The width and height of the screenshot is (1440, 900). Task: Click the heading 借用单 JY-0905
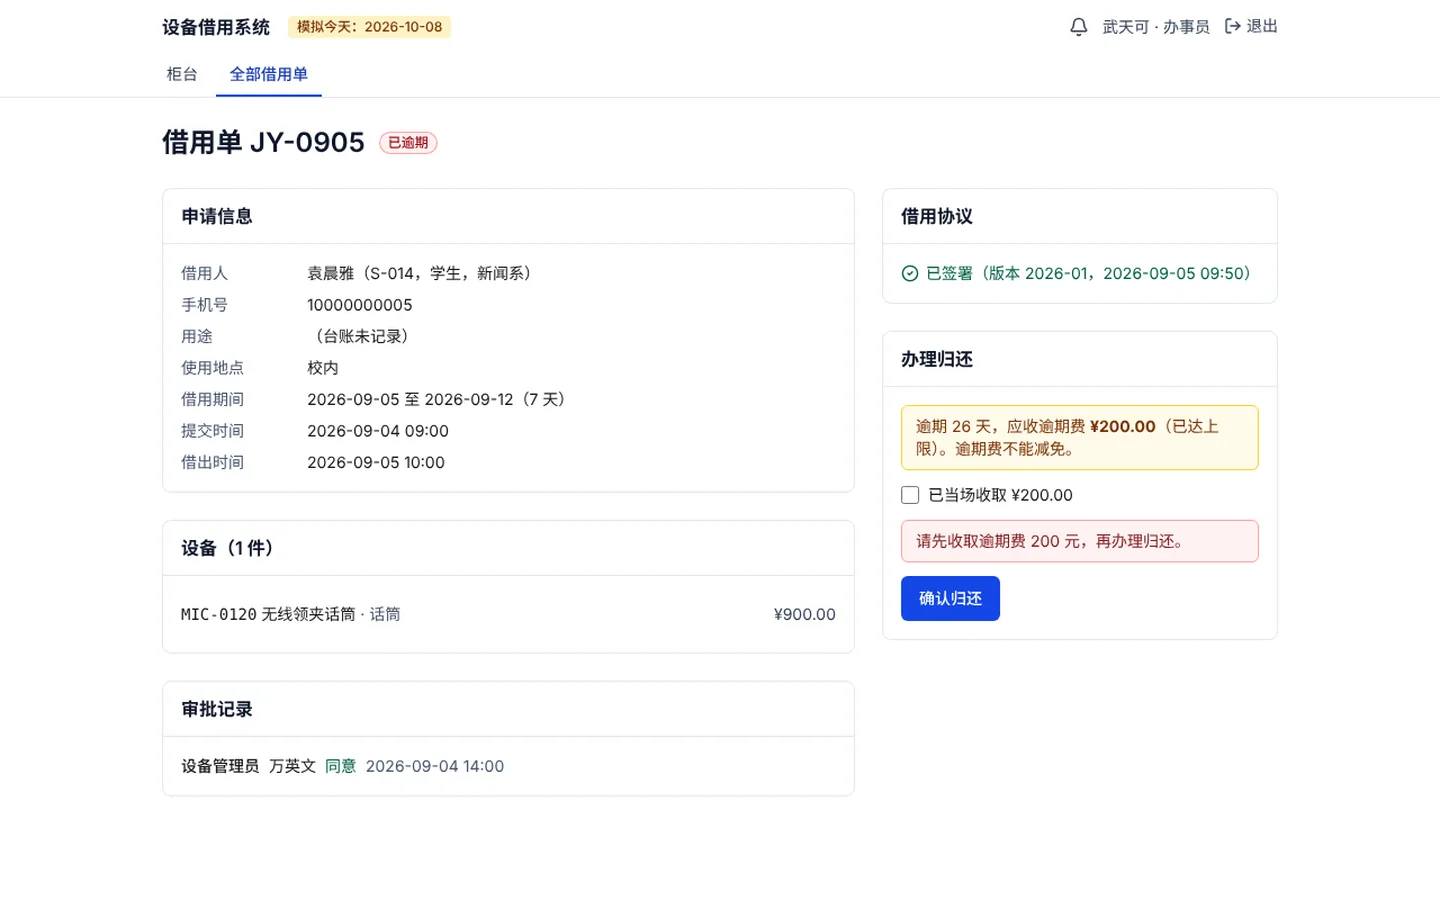coord(263,142)
